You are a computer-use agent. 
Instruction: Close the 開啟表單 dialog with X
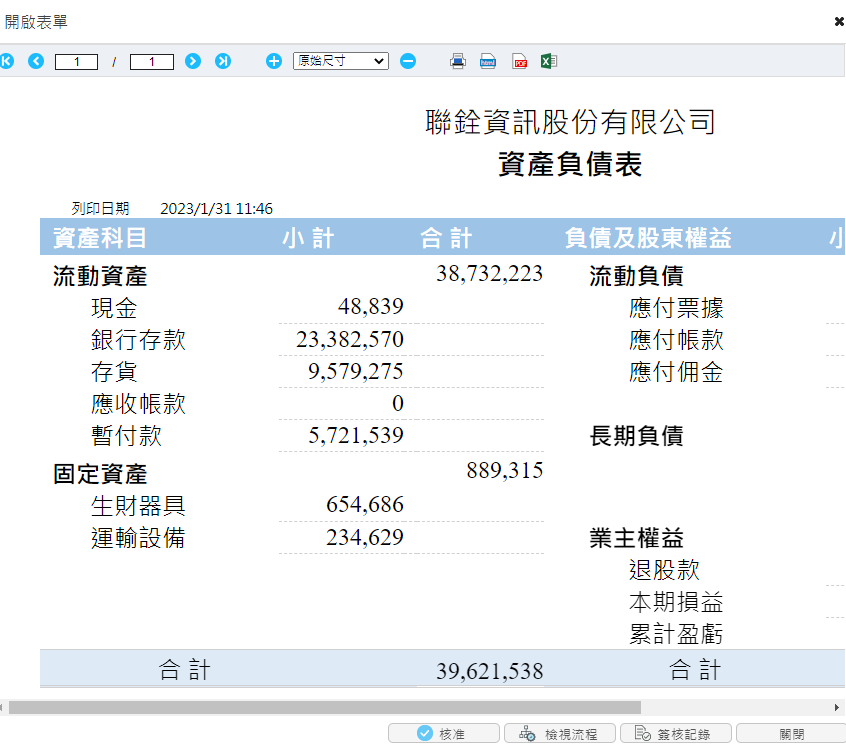[839, 22]
